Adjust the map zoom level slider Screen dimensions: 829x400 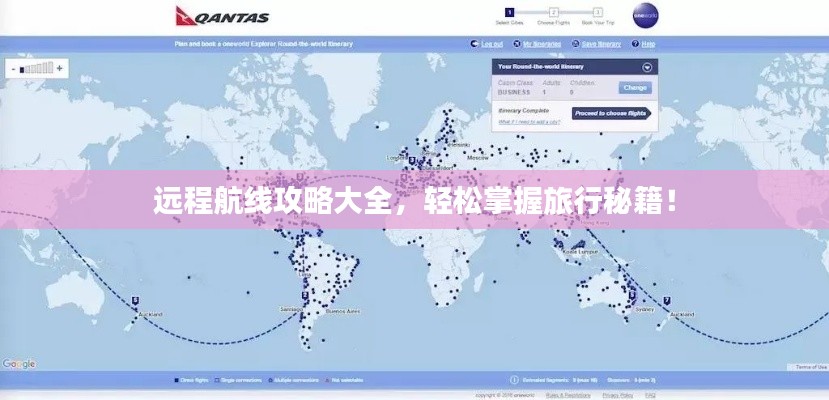tap(37, 68)
